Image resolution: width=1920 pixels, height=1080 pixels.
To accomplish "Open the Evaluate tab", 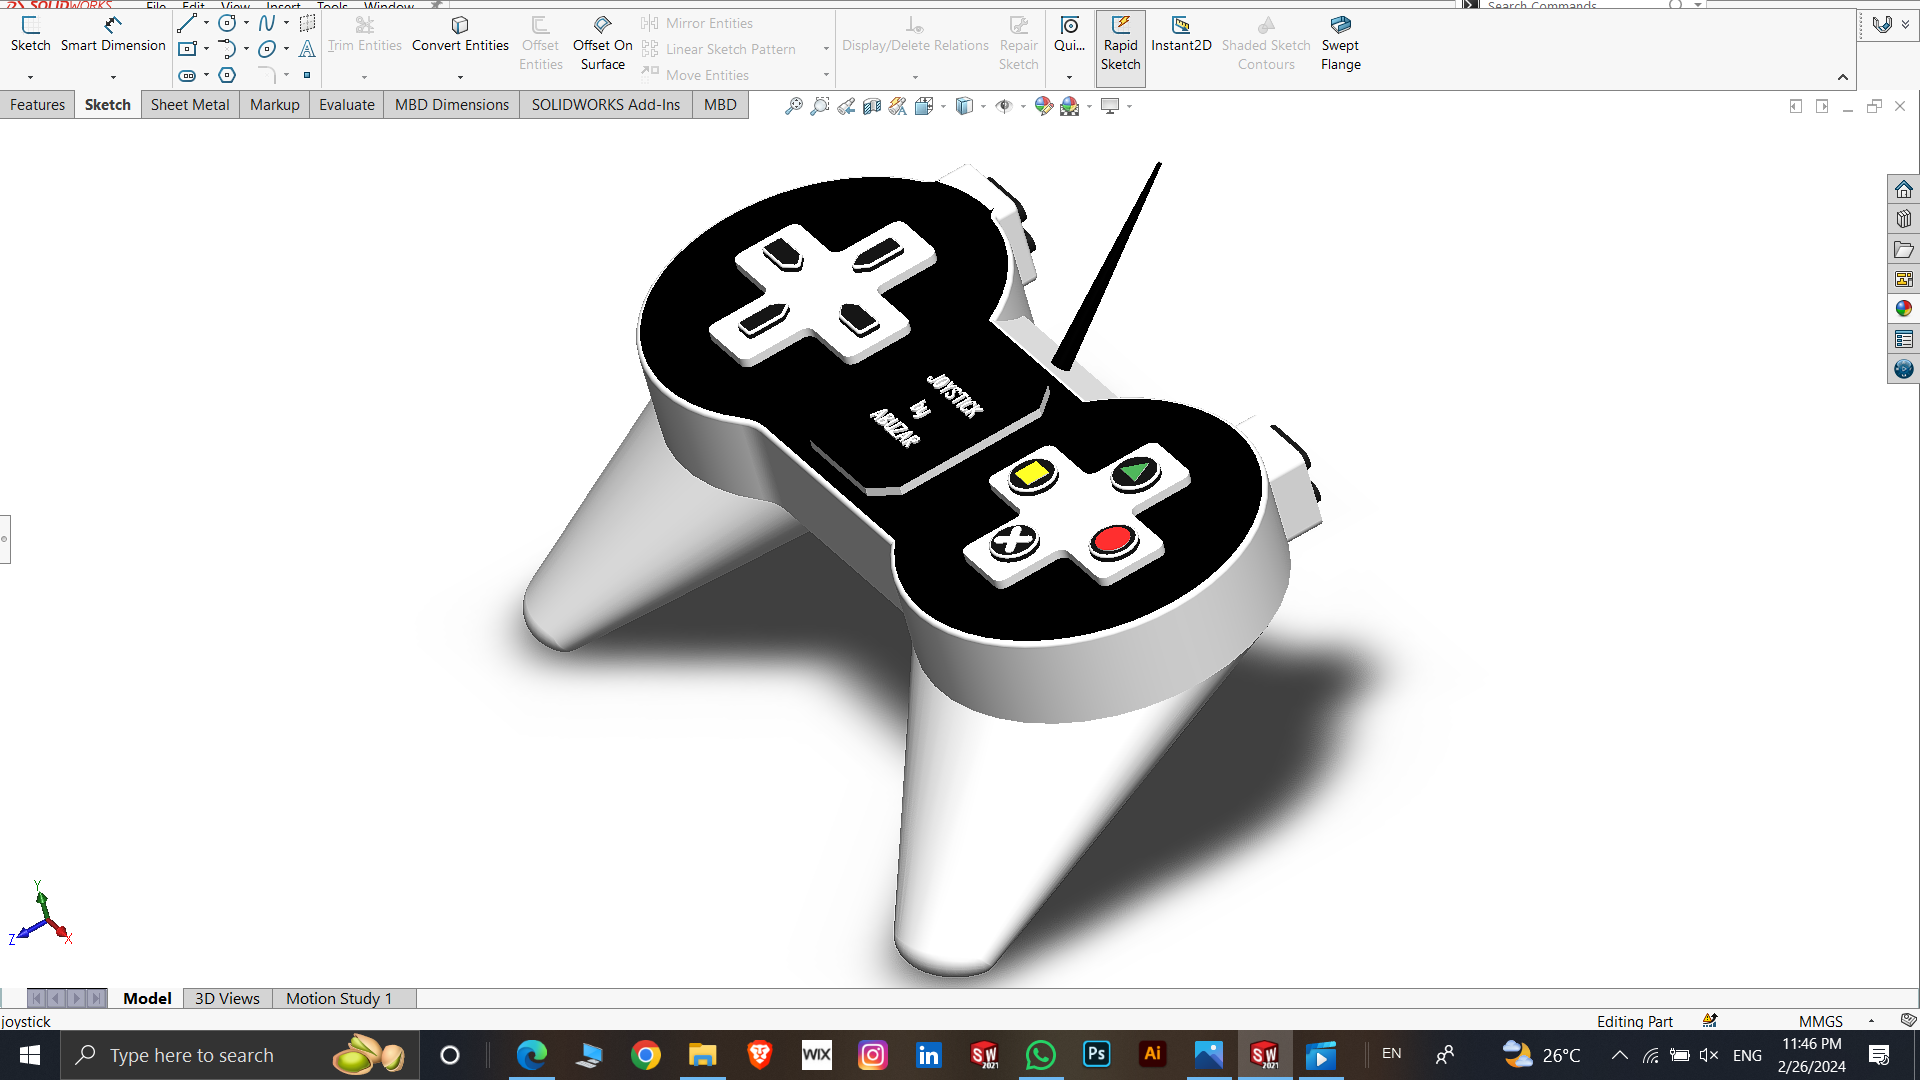I will pyautogui.click(x=346, y=105).
